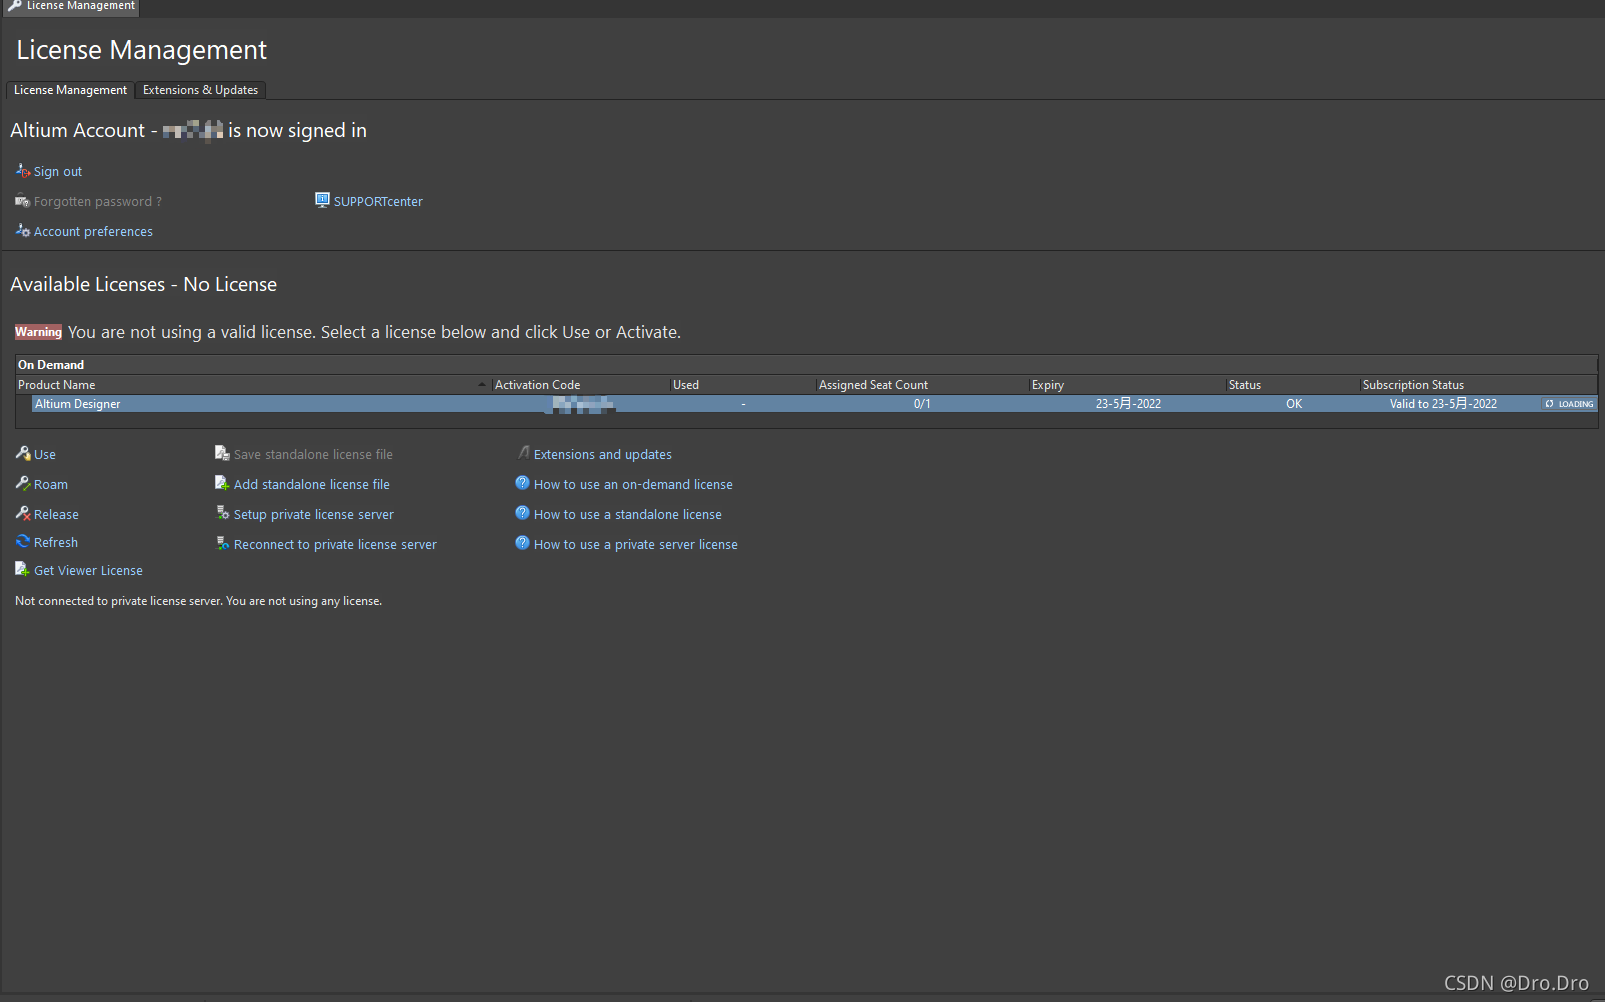Click the Get Viewer License icon
This screenshot has width=1605, height=1002.
(23, 569)
